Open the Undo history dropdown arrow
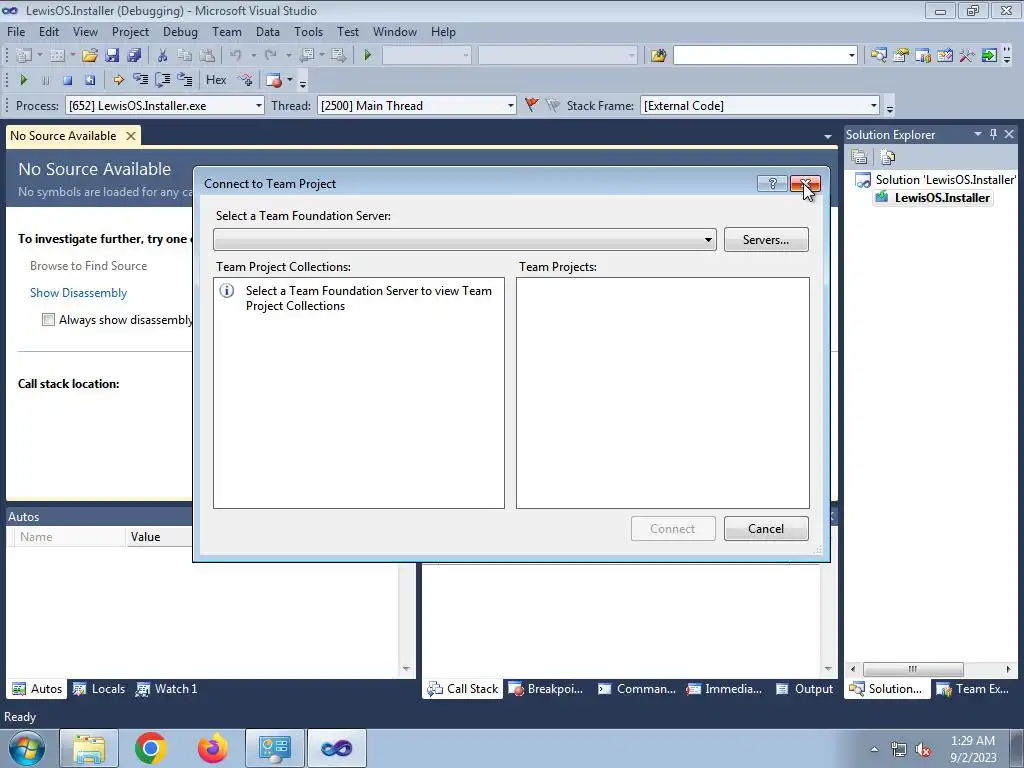Image resolution: width=1024 pixels, height=768 pixels. 253,56
